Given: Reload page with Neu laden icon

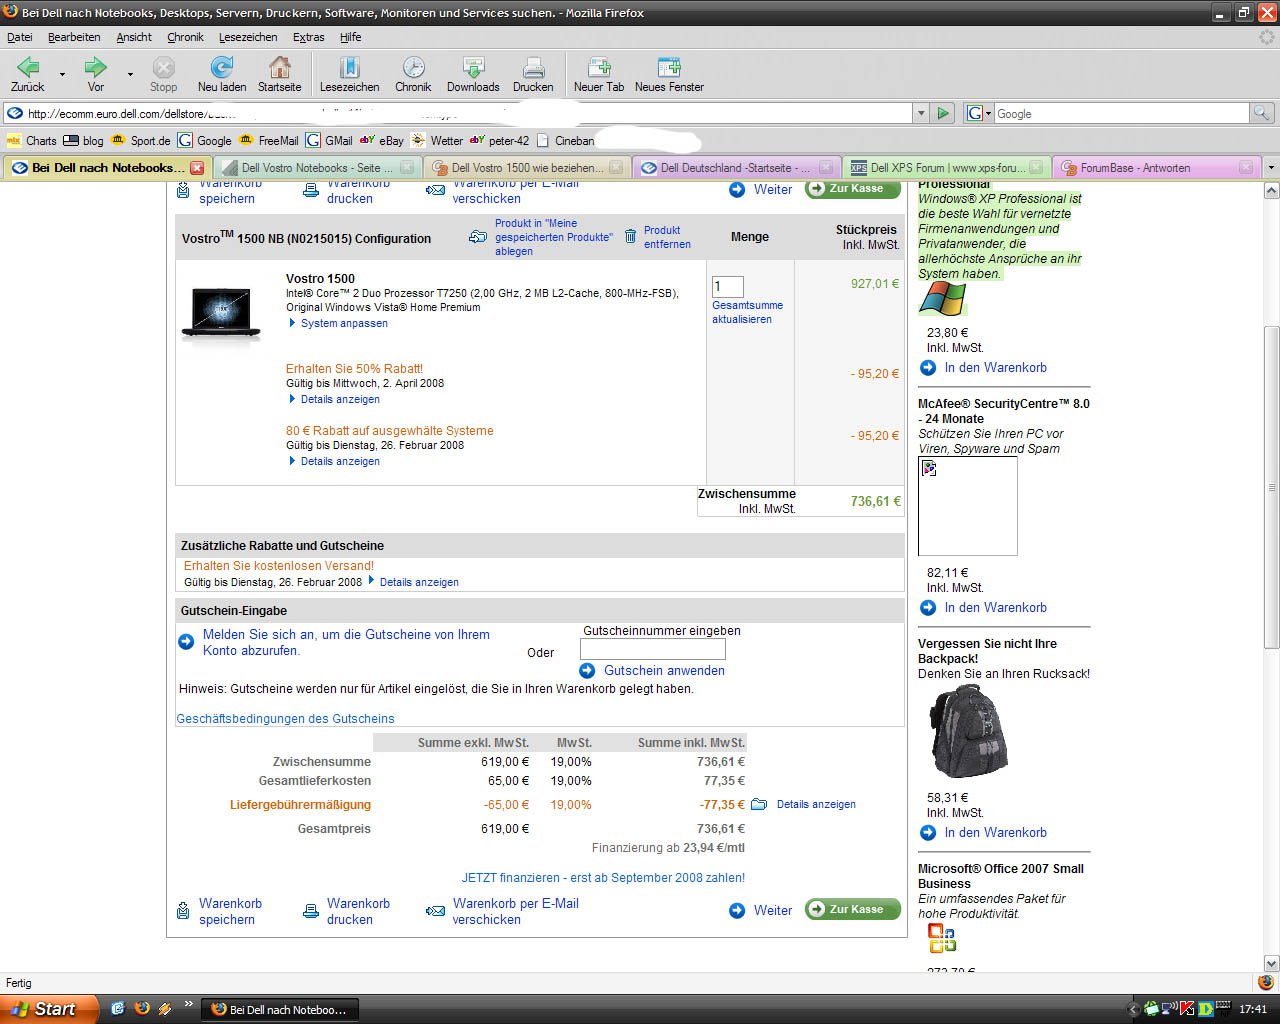Looking at the screenshot, I should [221, 68].
